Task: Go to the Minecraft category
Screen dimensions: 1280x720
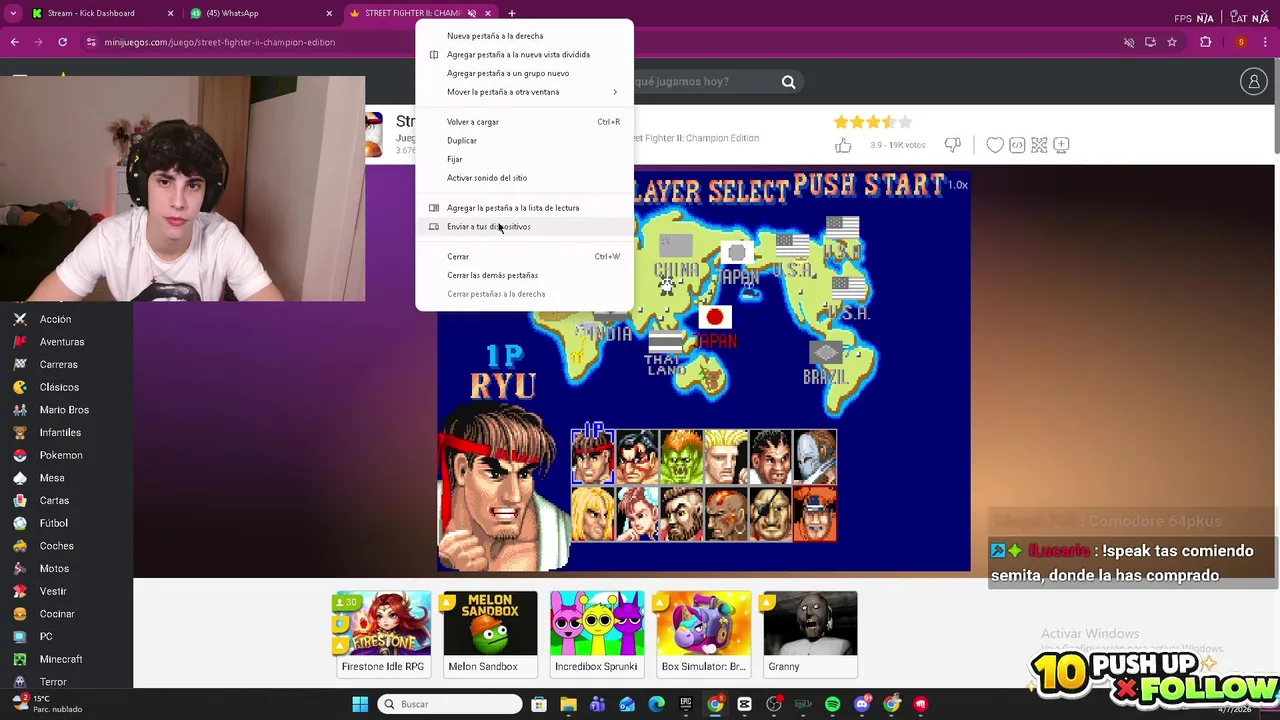Action: [61, 659]
